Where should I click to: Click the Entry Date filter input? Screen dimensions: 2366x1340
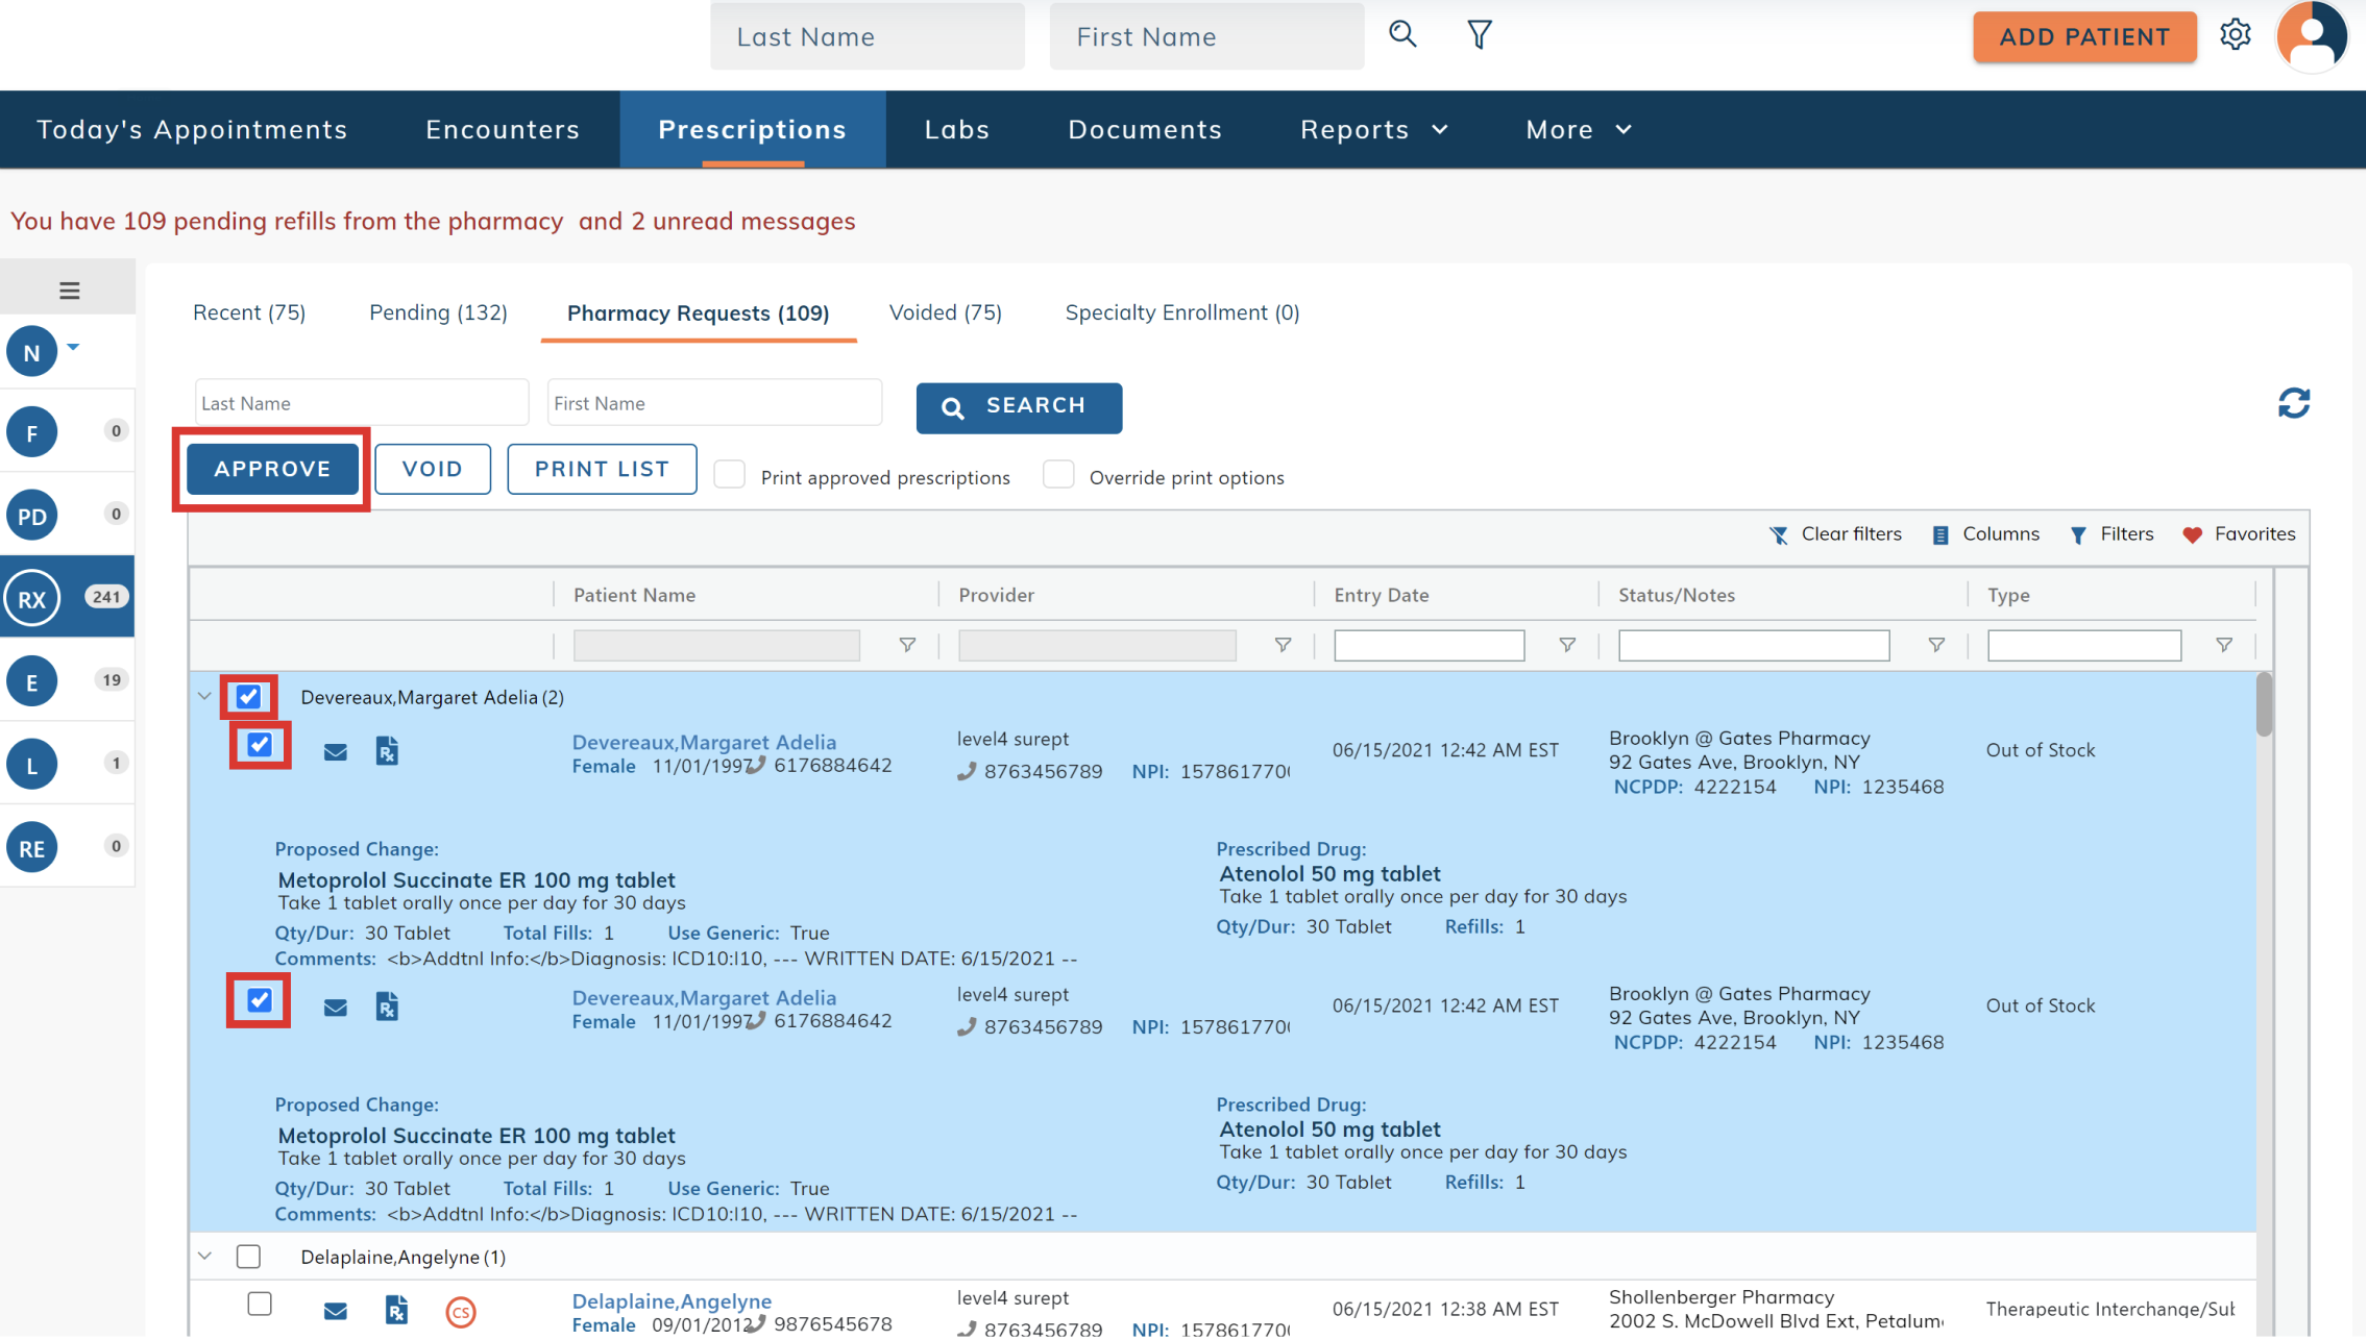(x=1428, y=645)
